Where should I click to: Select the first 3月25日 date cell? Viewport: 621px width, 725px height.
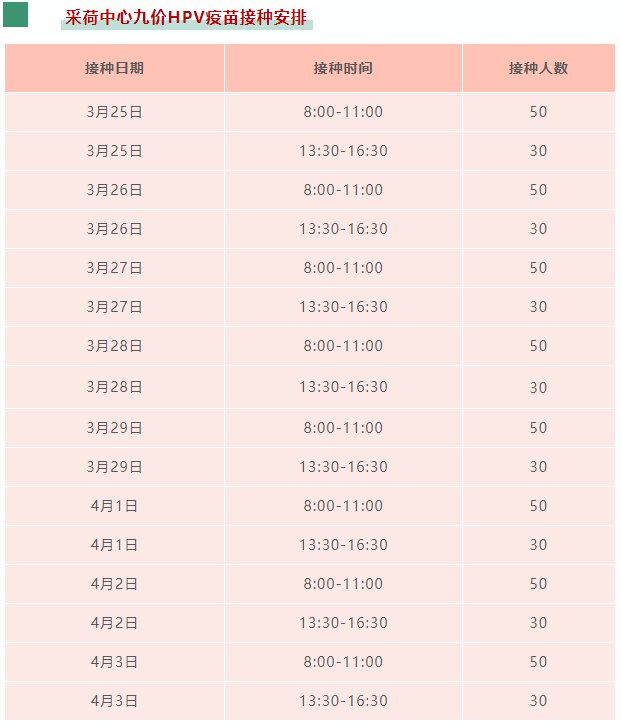tap(114, 112)
